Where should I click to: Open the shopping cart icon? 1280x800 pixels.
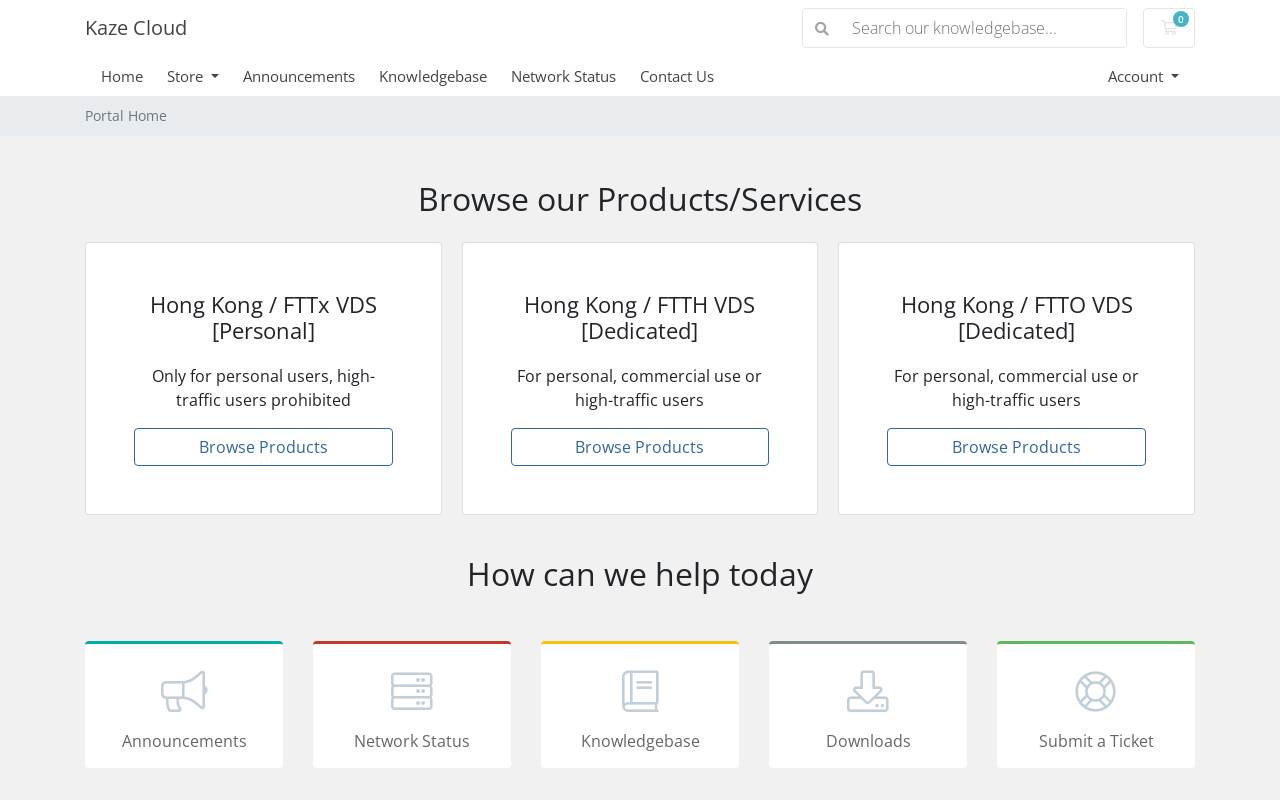point(1168,28)
